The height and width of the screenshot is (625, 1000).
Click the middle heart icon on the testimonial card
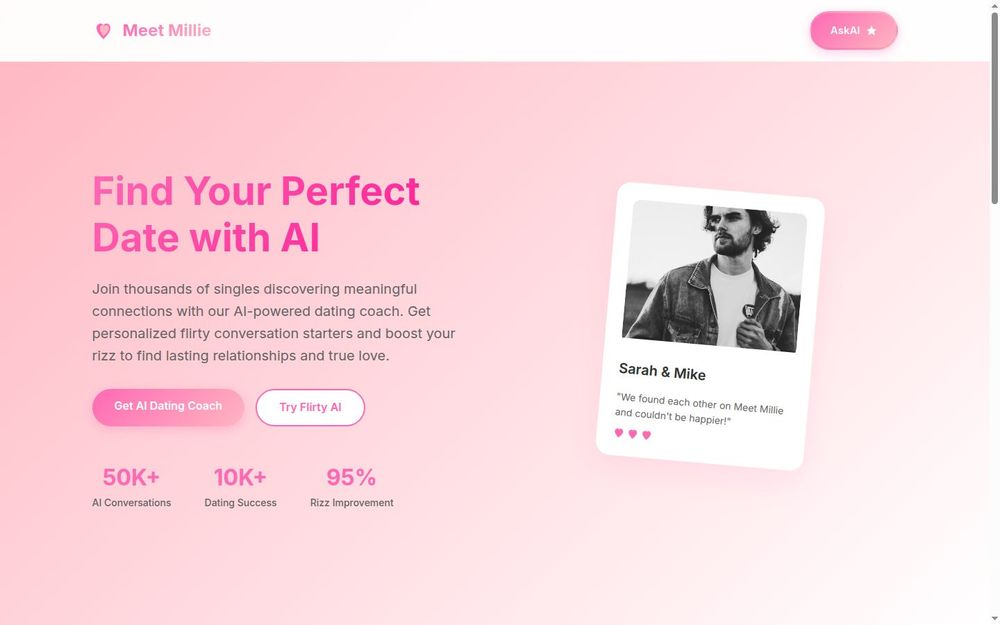click(x=632, y=434)
